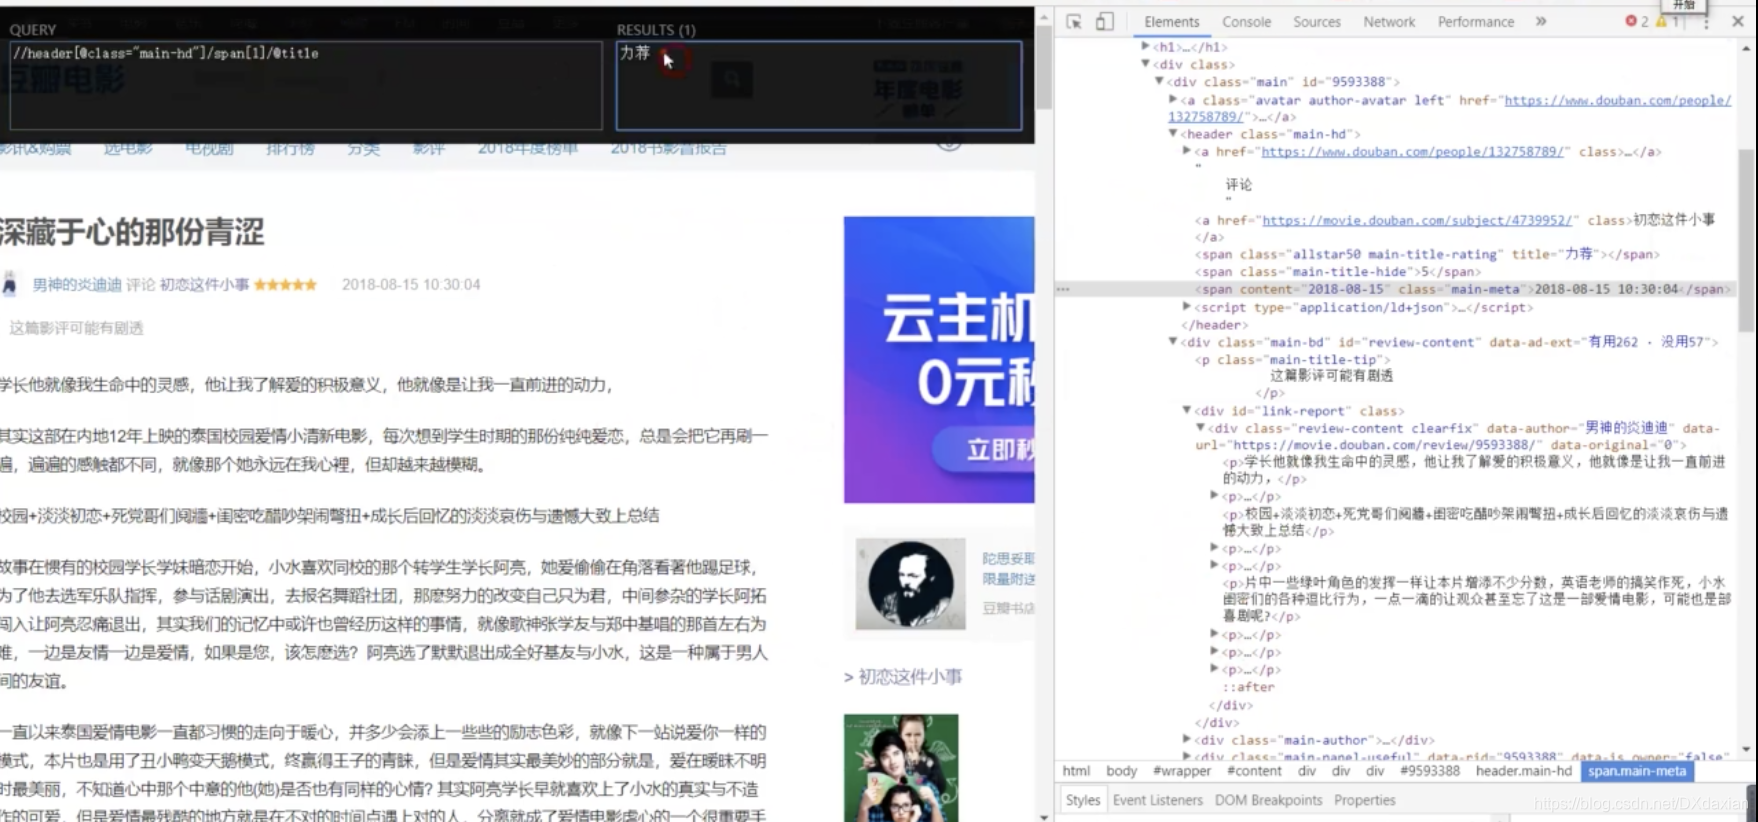
Task: Open the douban.com/people/132758789 avatar href link
Action: tap(1617, 100)
